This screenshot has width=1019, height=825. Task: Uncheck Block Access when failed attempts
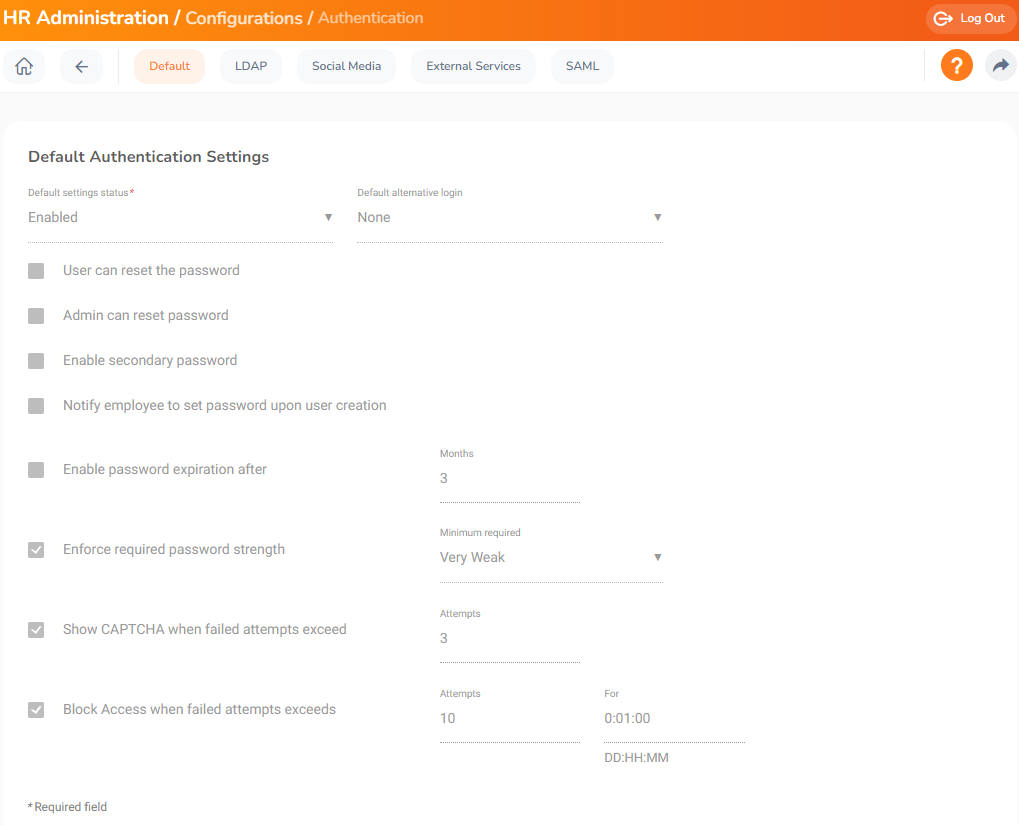pyautogui.click(x=36, y=710)
